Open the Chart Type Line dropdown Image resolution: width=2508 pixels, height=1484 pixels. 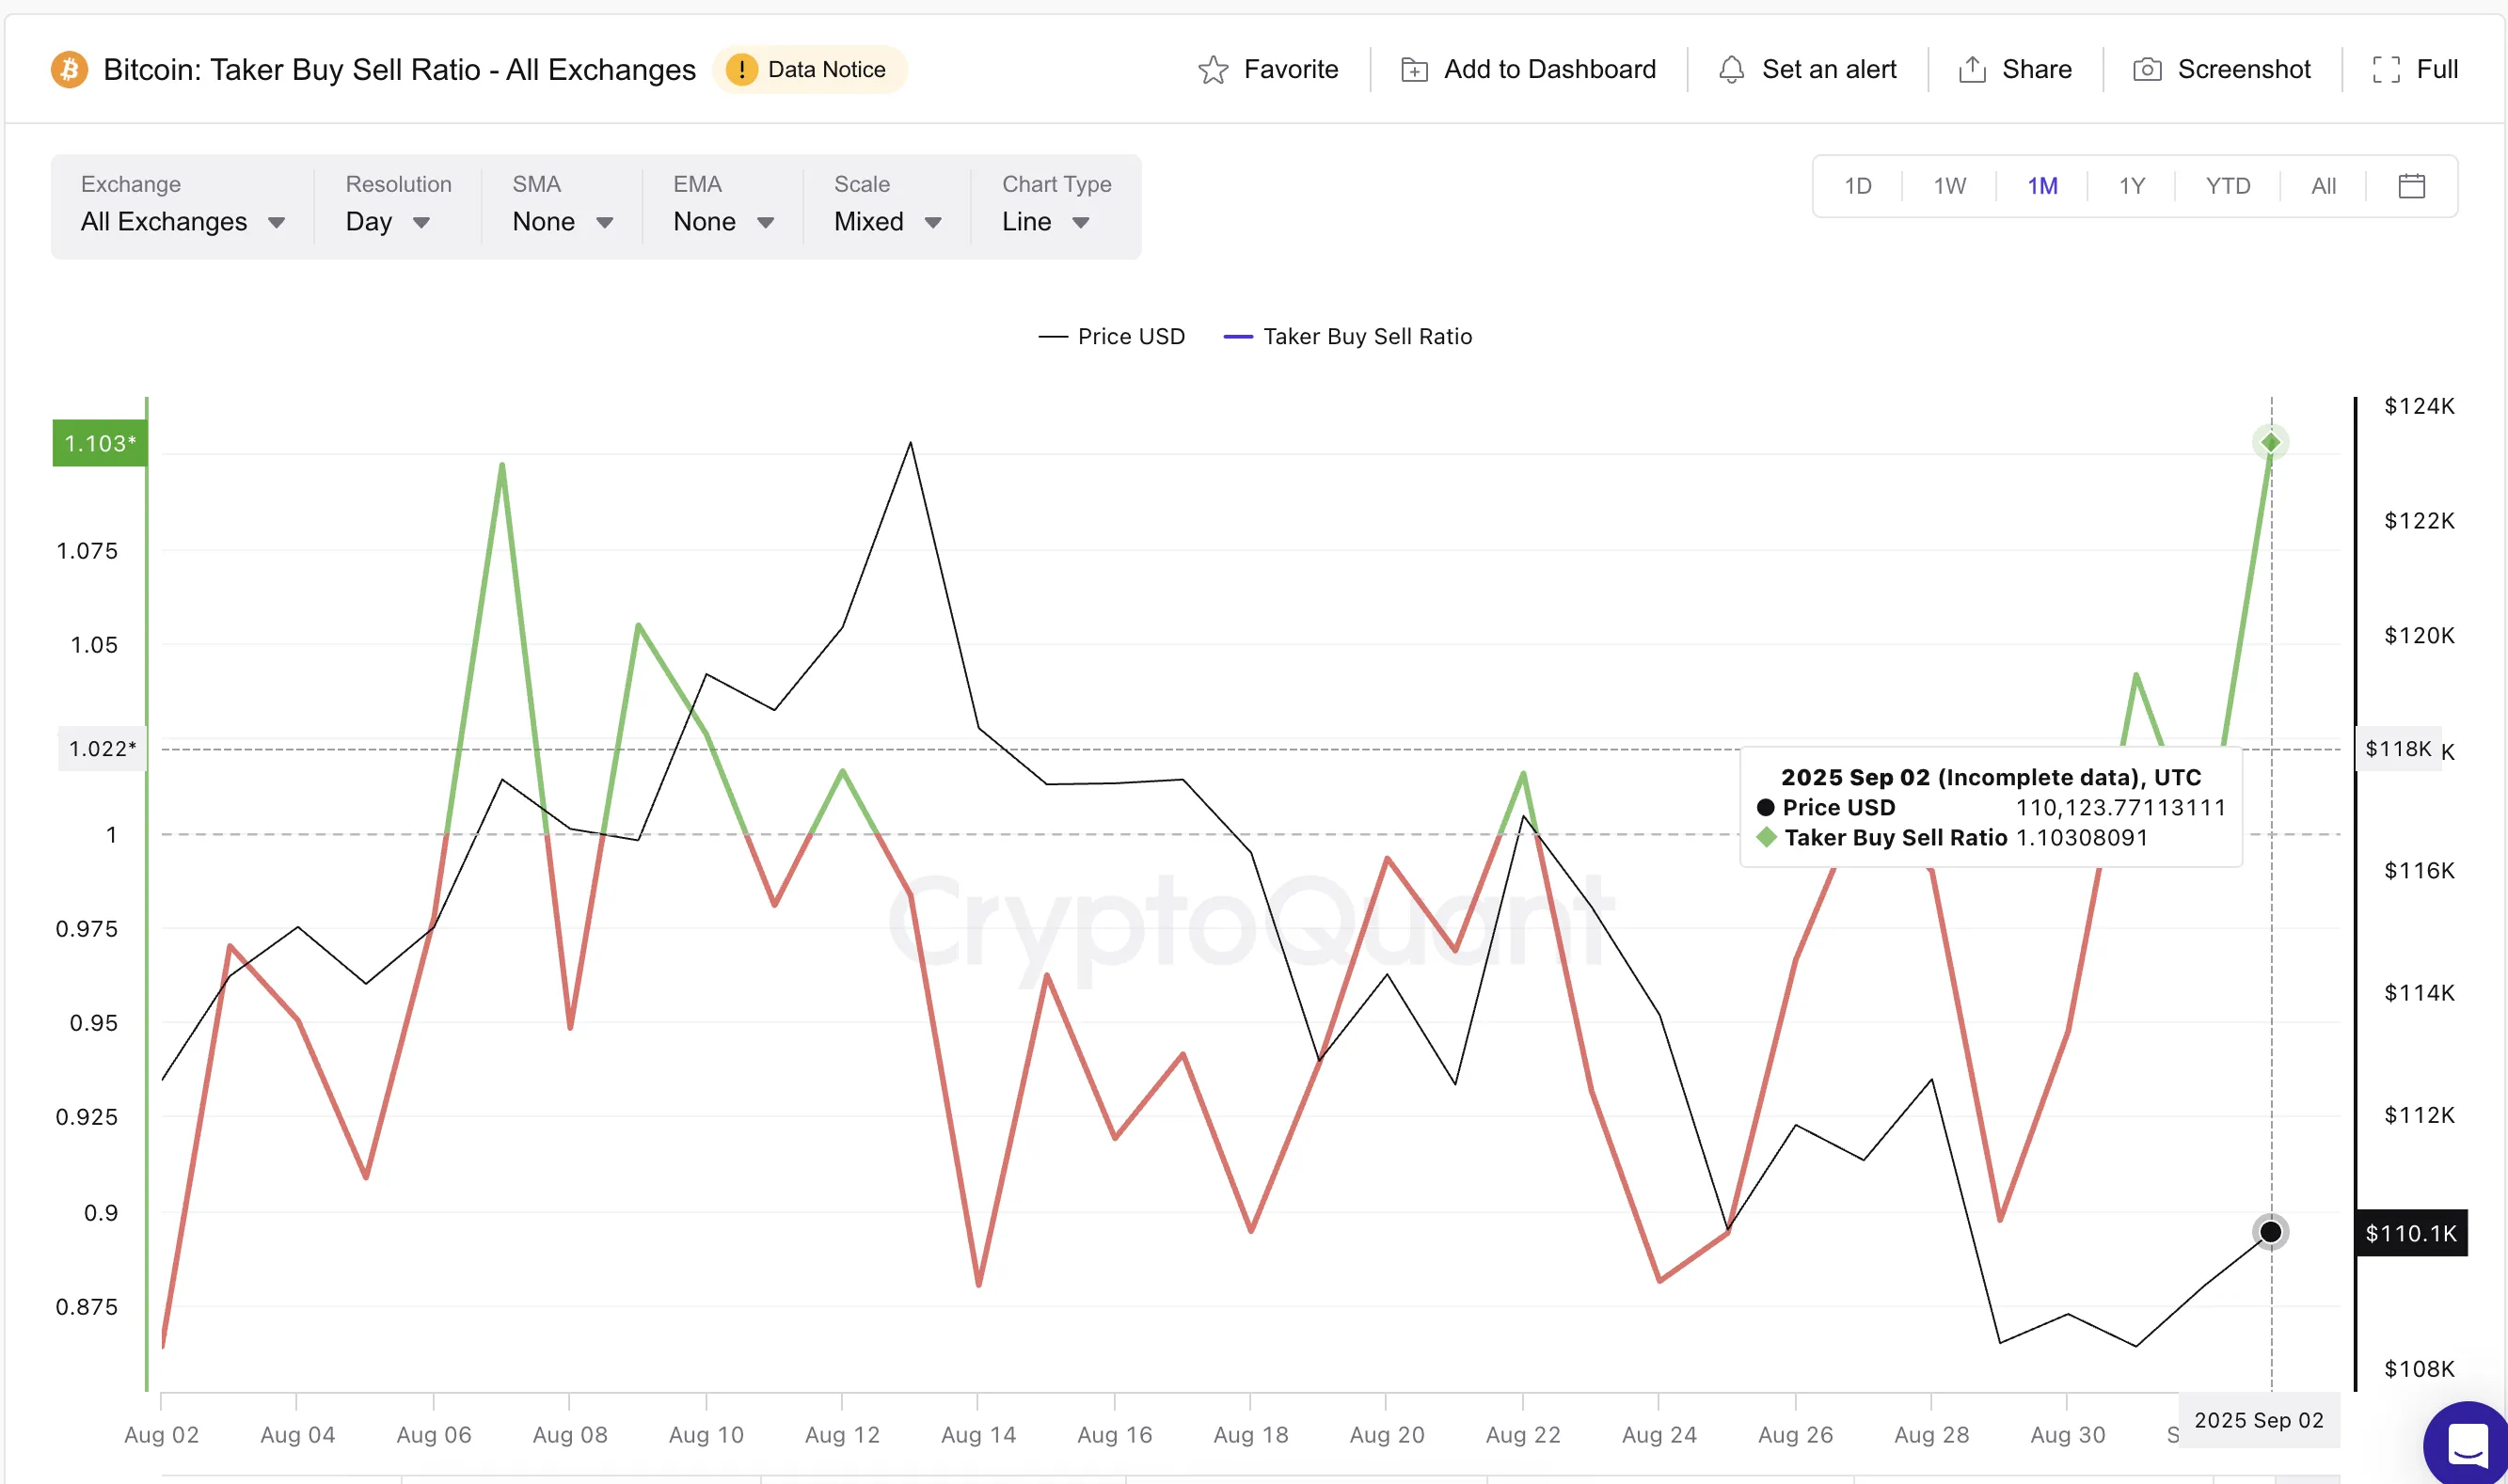1045,222
